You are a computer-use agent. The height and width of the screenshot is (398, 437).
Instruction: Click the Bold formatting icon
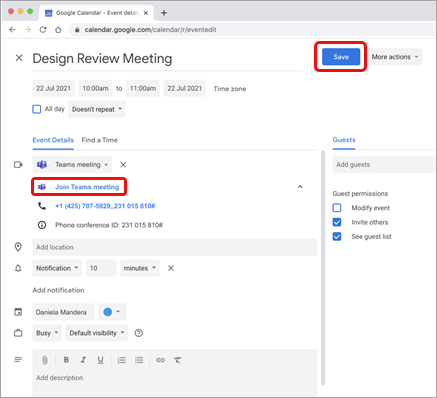(x=66, y=360)
